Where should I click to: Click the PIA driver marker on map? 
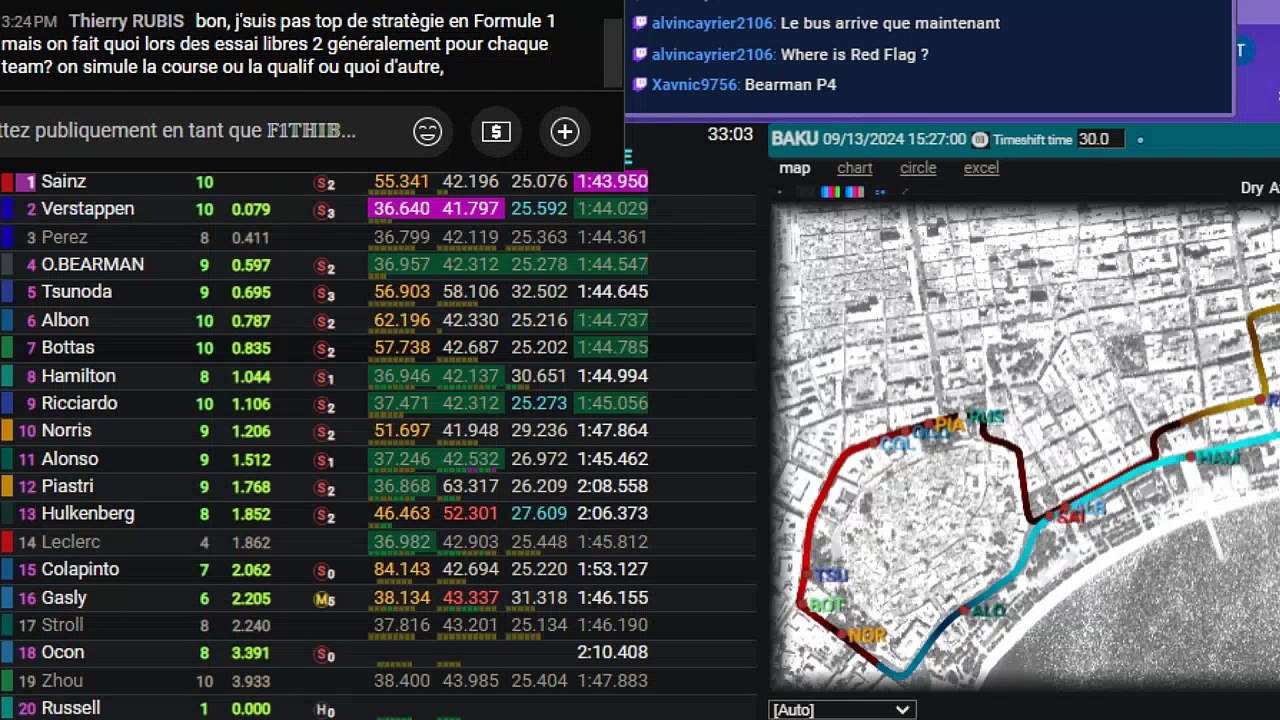pyautogui.click(x=949, y=424)
